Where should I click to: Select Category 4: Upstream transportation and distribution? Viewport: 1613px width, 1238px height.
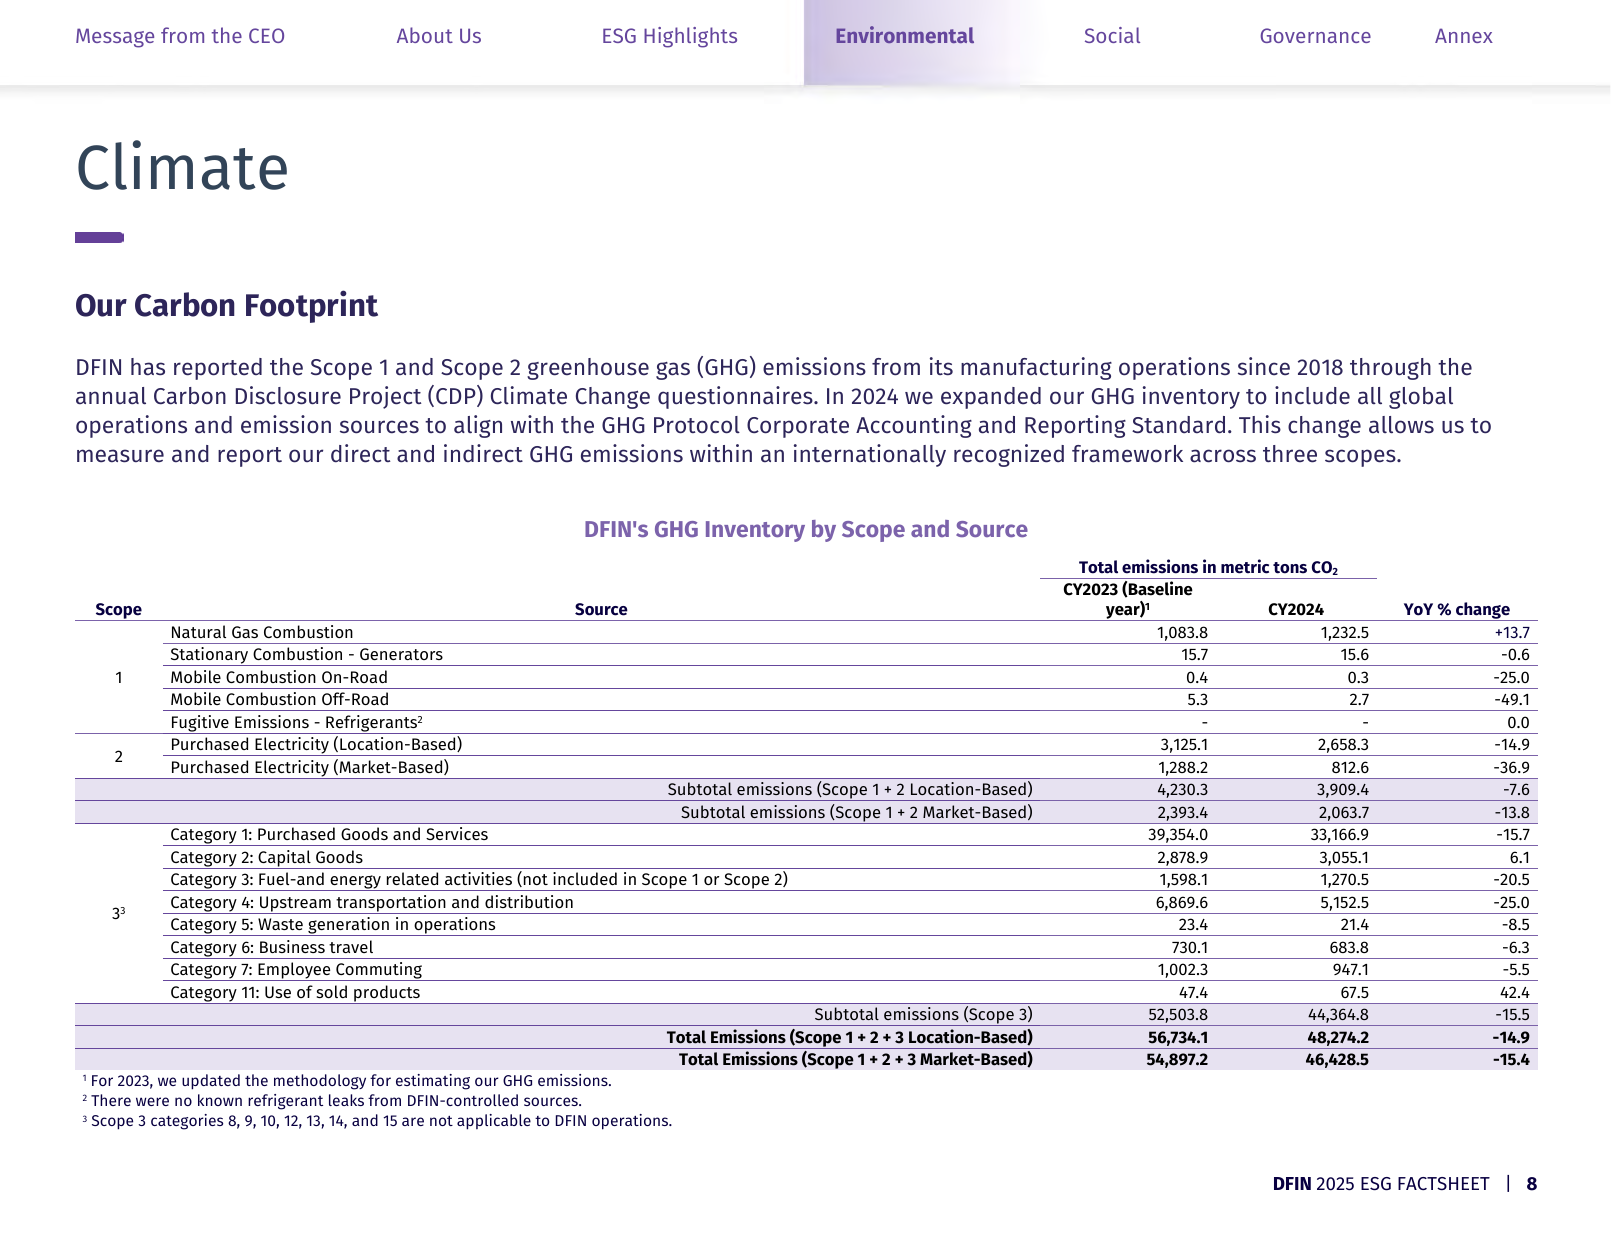(x=372, y=903)
